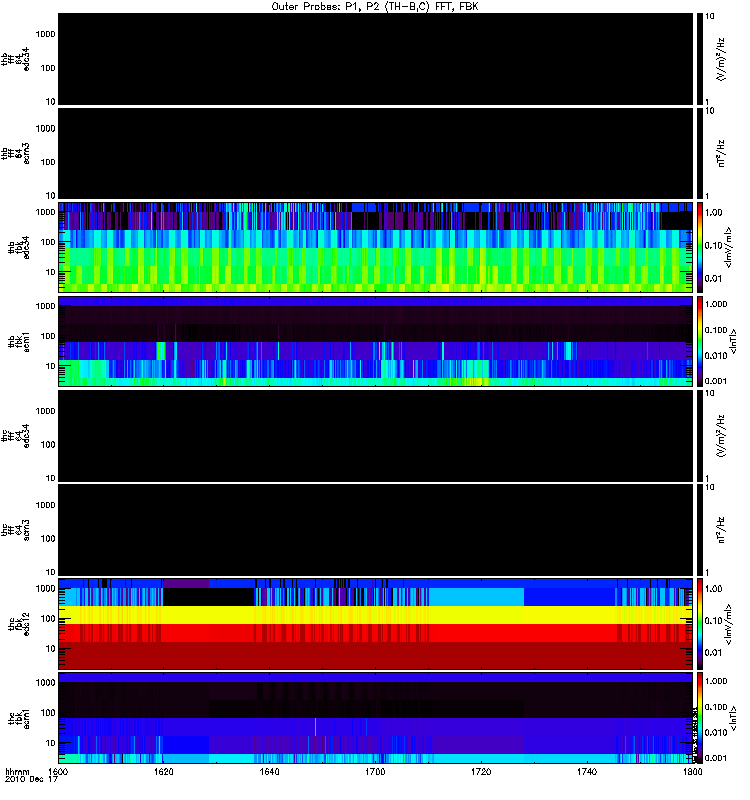
Task: Click the empty thc fff 64 scm3 panel
Action: coord(375,530)
